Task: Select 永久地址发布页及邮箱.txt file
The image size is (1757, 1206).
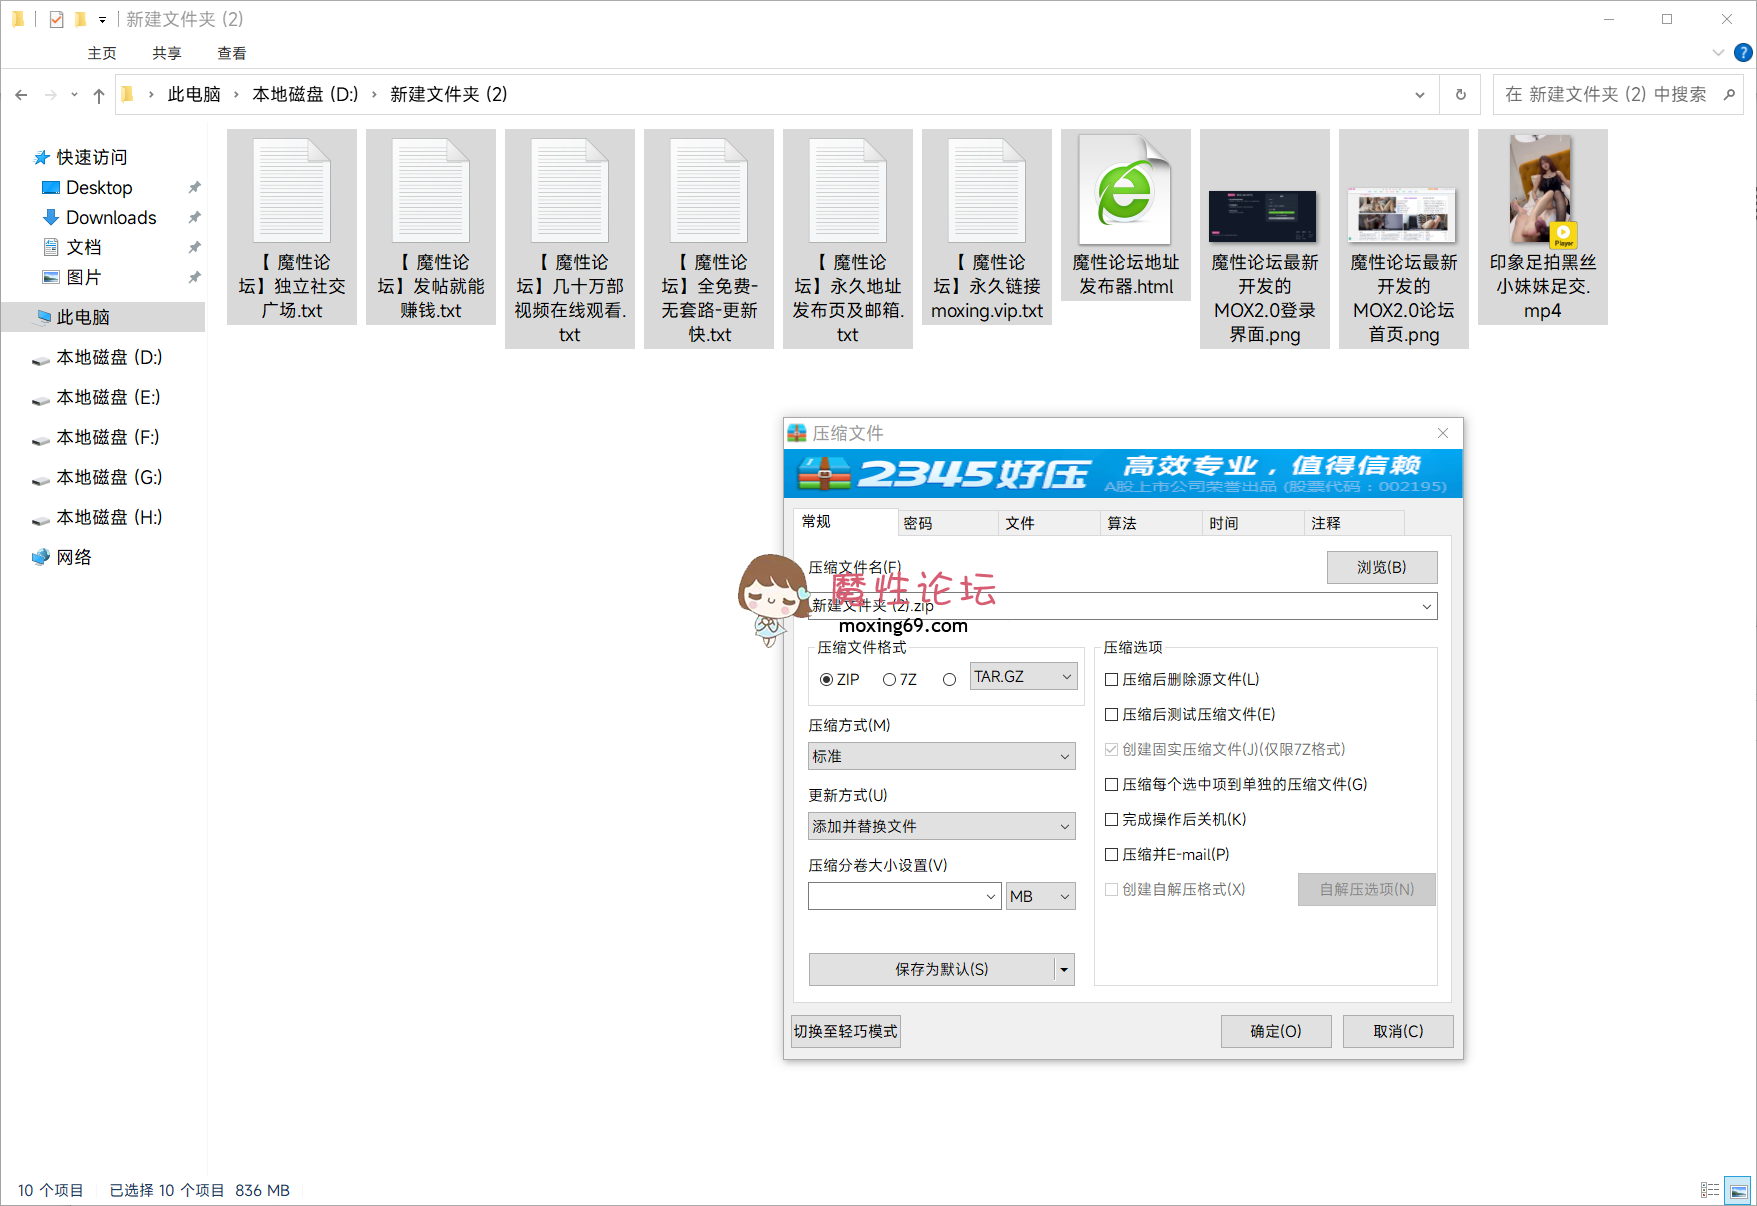Action: (848, 239)
